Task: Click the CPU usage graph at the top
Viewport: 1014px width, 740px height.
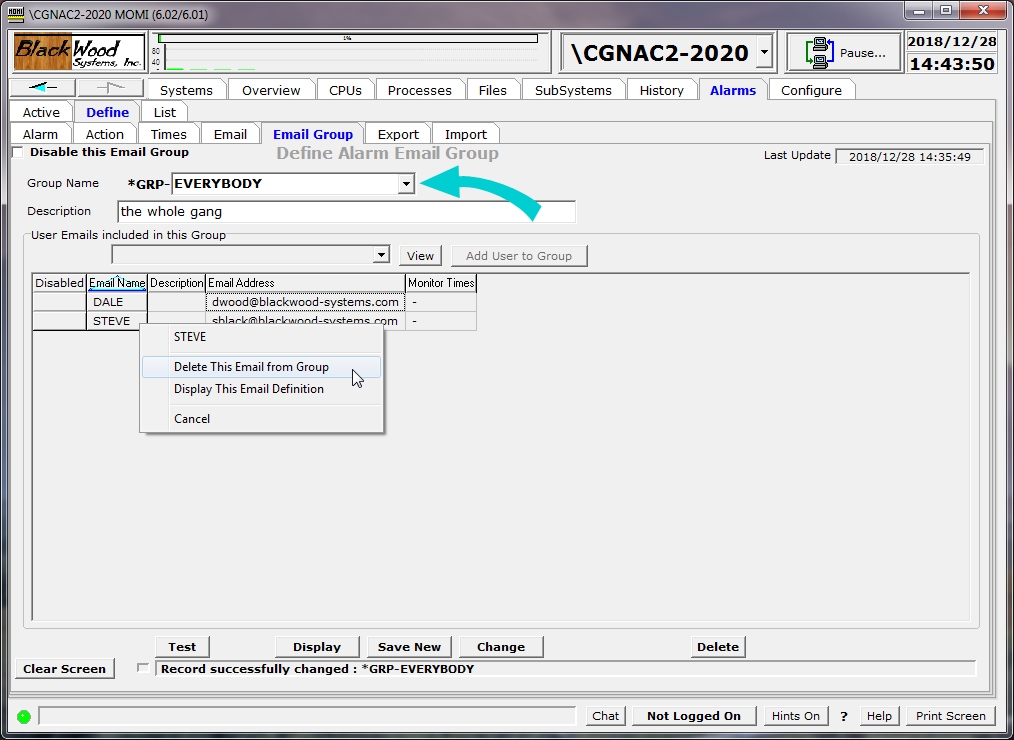Action: [x=348, y=52]
